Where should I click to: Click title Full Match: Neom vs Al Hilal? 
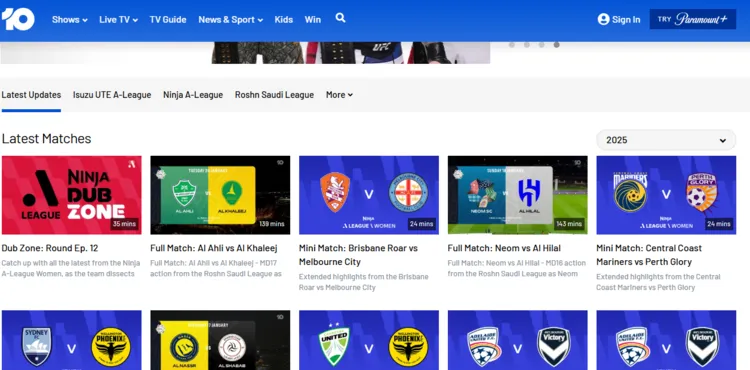pyautogui.click(x=504, y=248)
